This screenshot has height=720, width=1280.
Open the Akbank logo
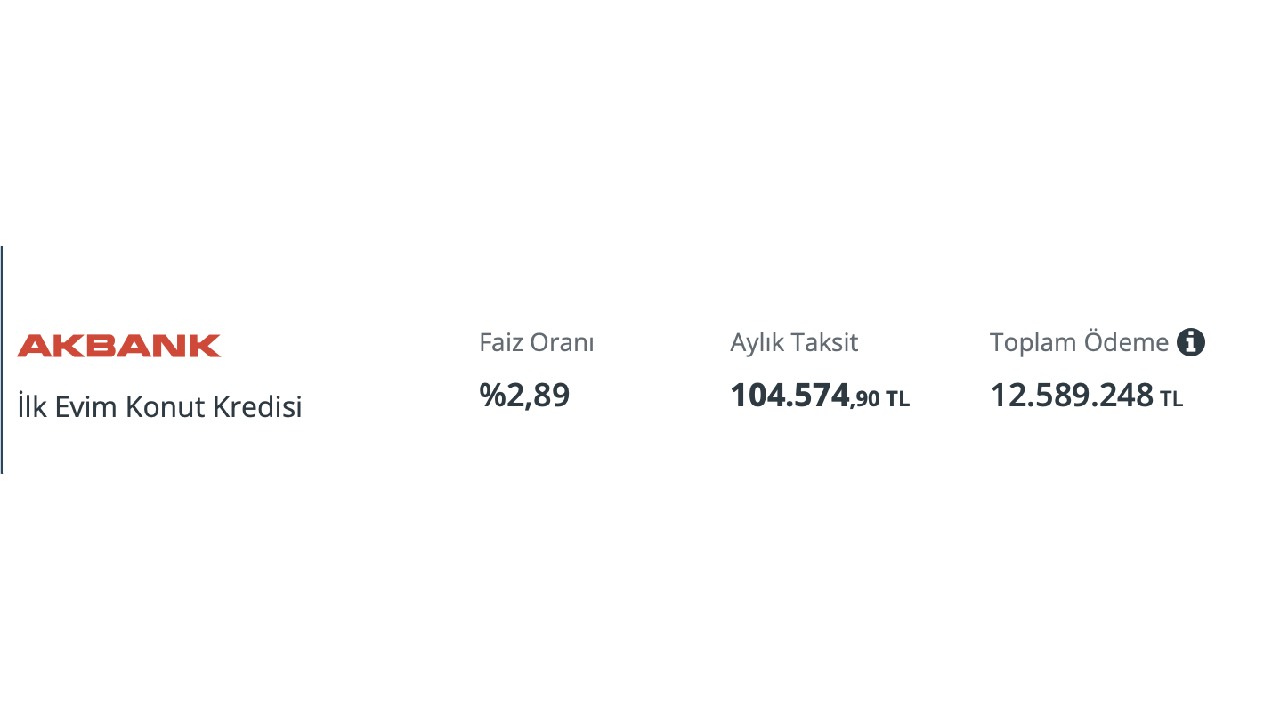[x=119, y=346]
